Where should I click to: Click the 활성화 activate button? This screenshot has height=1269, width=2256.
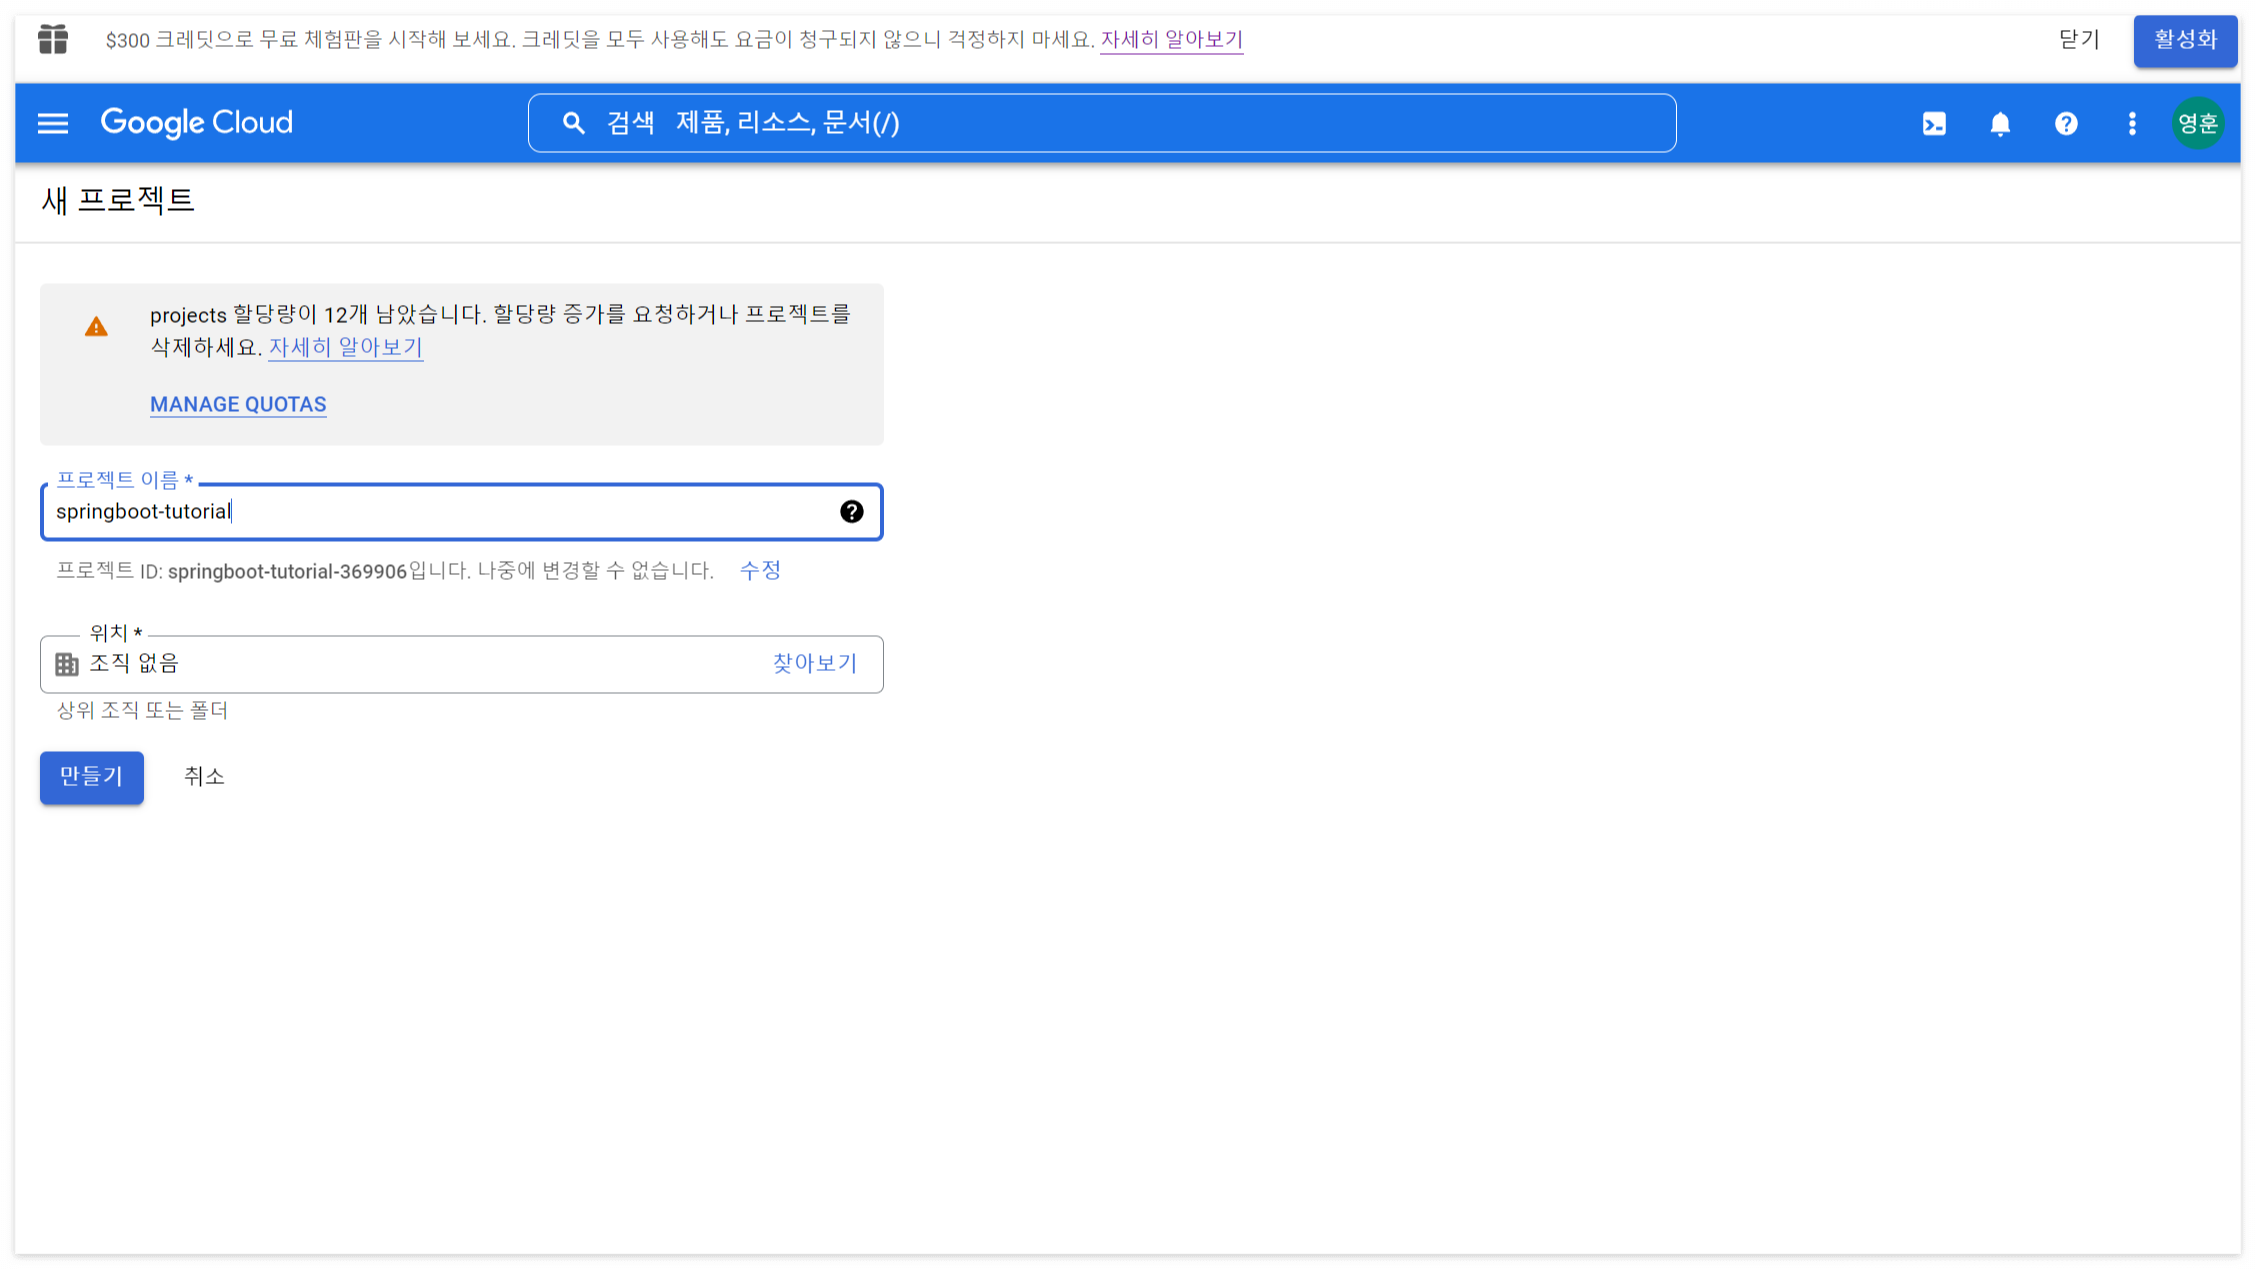coord(2185,40)
